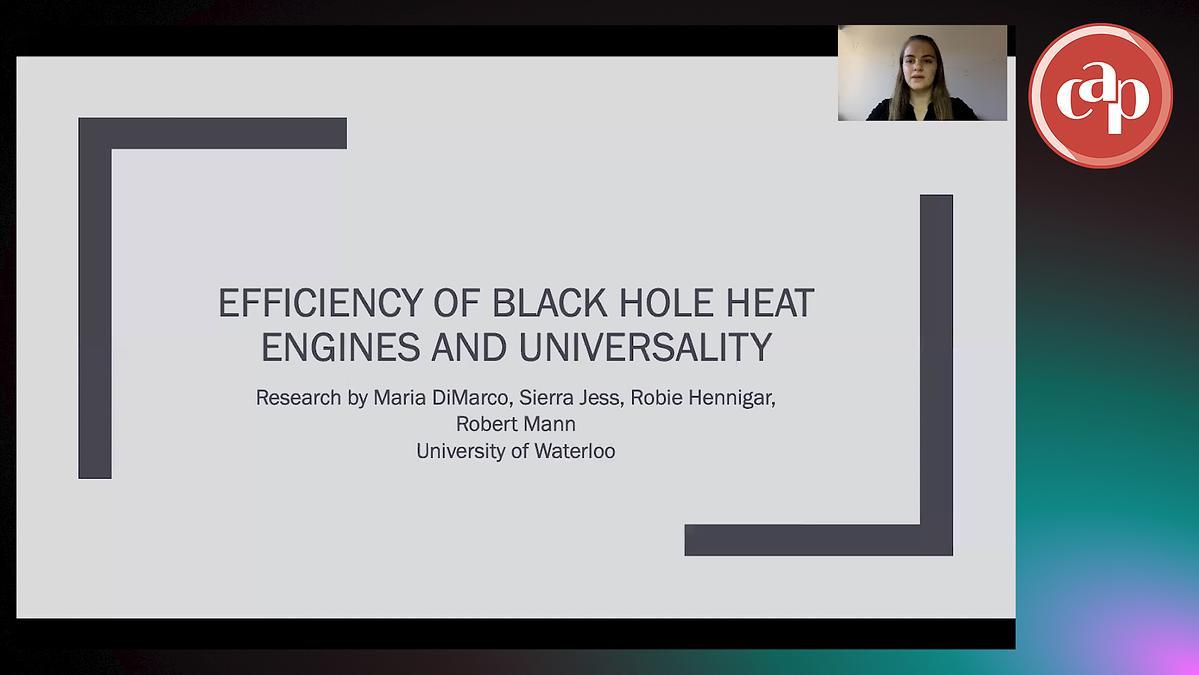Click the name 'Robie Hennigar'

703,398
